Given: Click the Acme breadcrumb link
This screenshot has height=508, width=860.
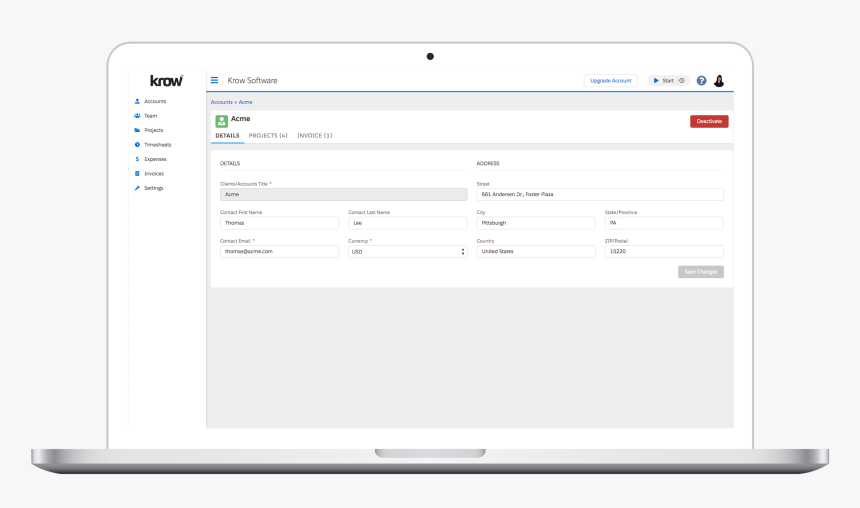Looking at the screenshot, I should [x=245, y=102].
